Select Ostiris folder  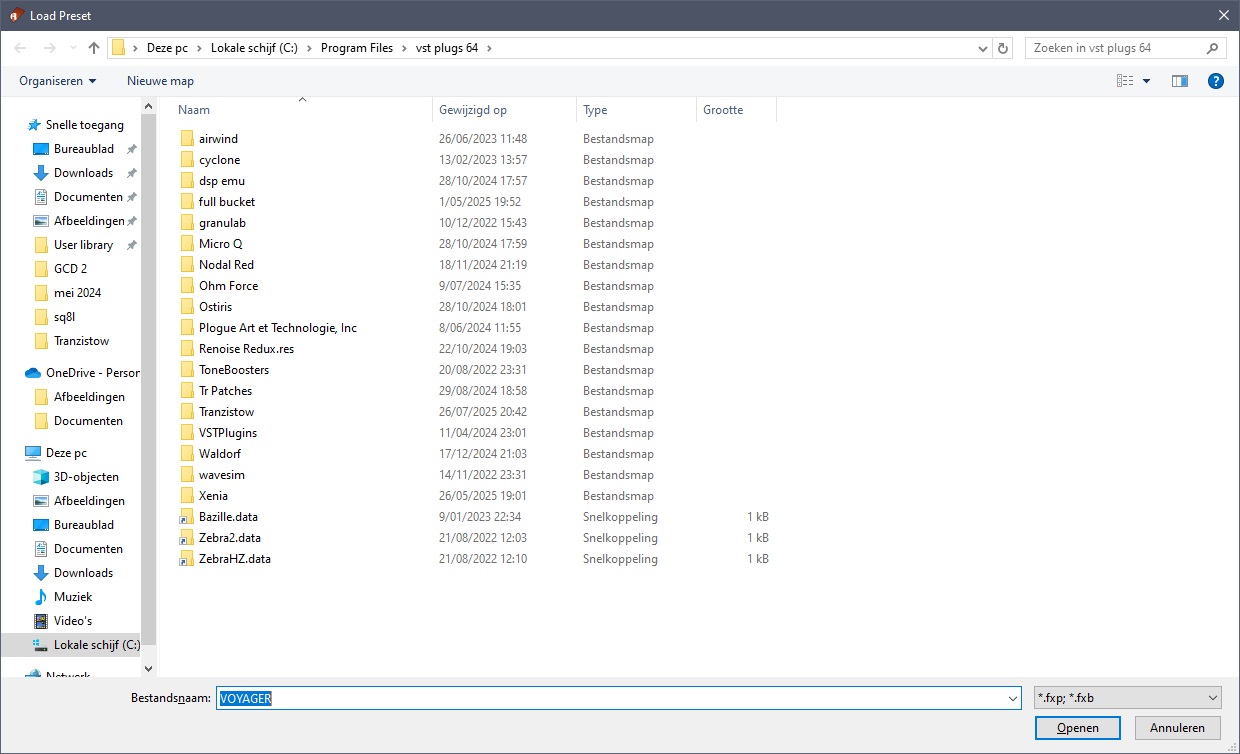coord(215,307)
